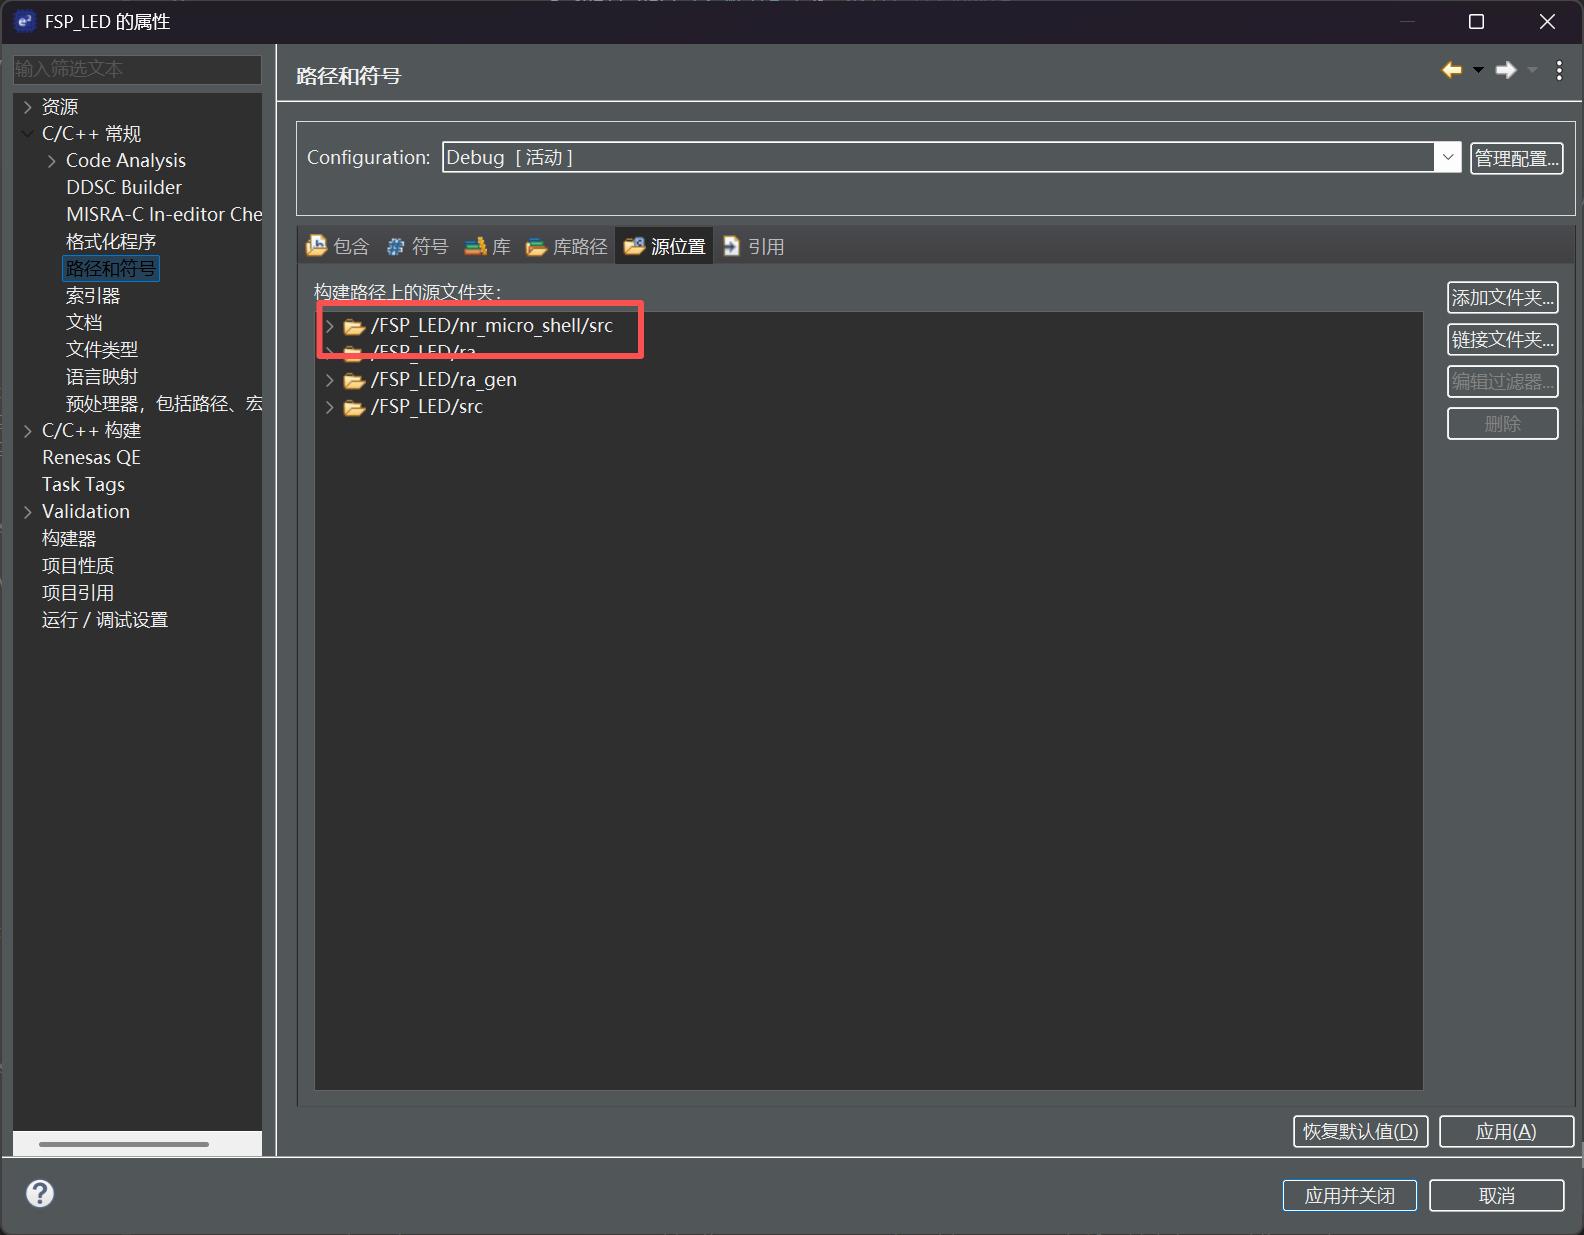Select the 源位置 tab
This screenshot has height=1235, width=1584.
point(664,246)
